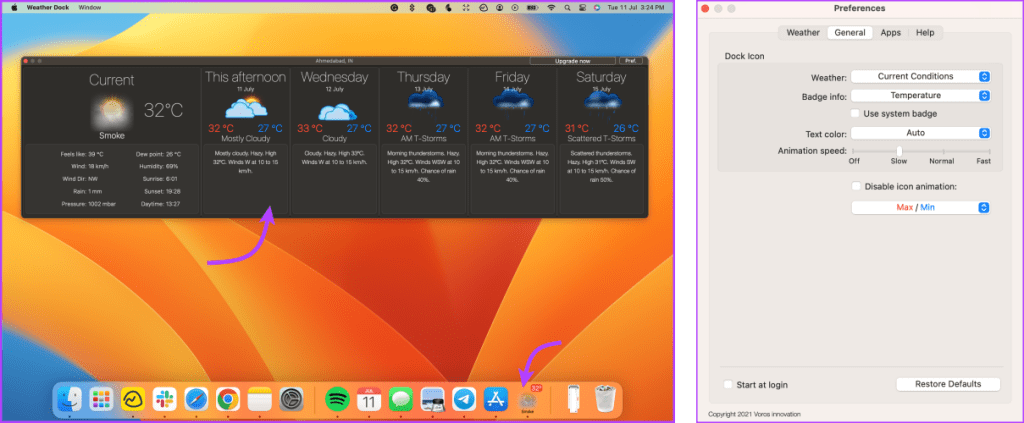The height and width of the screenshot is (423, 1024).
Task: Click the Ahmedabad, IN window title
Action: pos(334,61)
